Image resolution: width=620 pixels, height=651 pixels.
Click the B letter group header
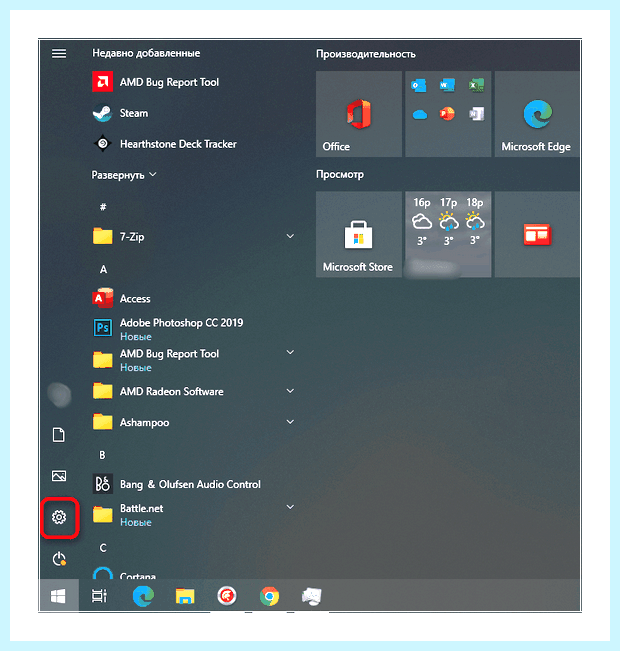(x=102, y=455)
